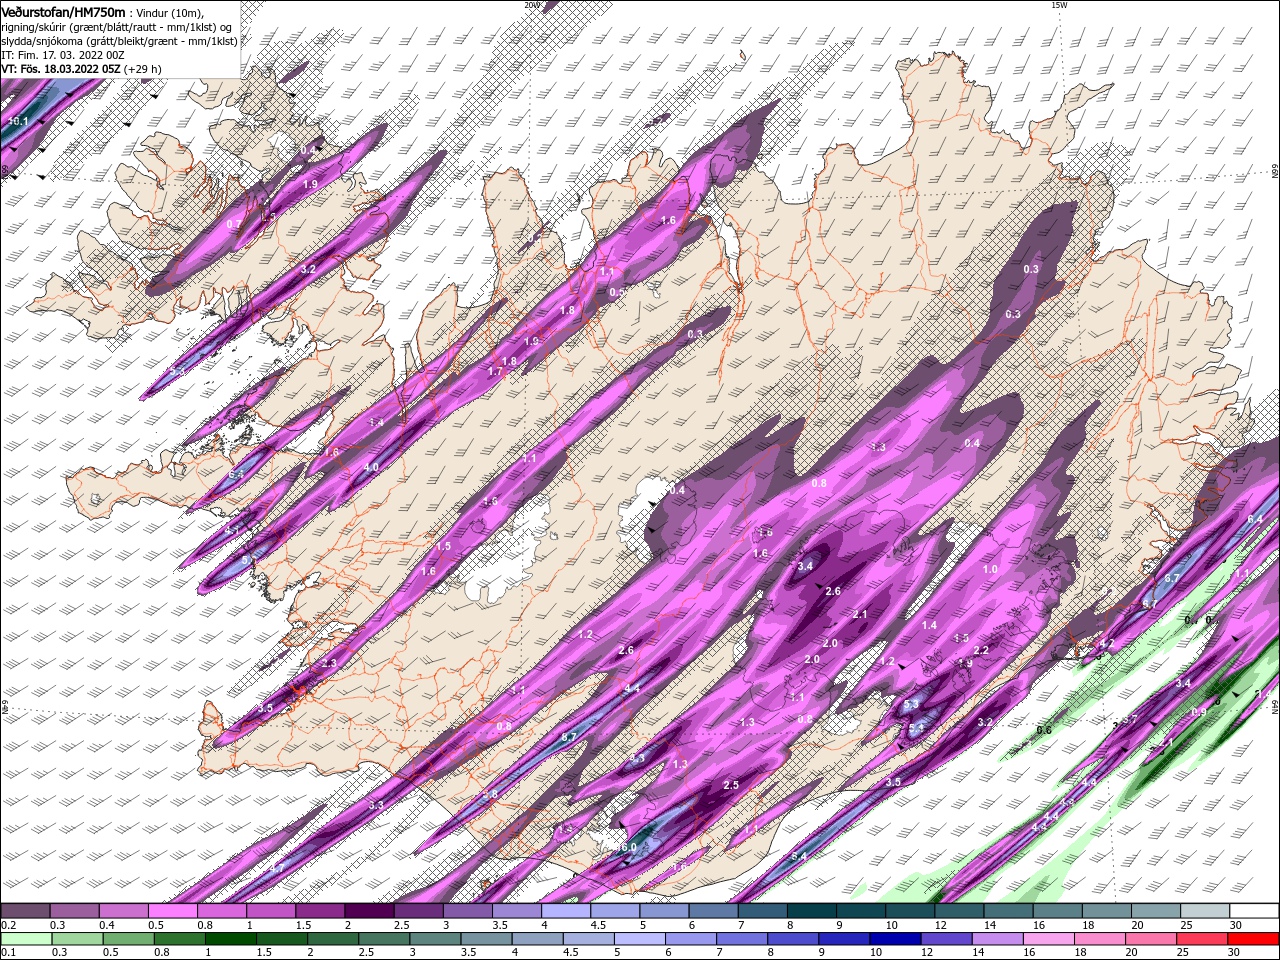Click the pale lavender 4 swatch in snow legend

566,911
